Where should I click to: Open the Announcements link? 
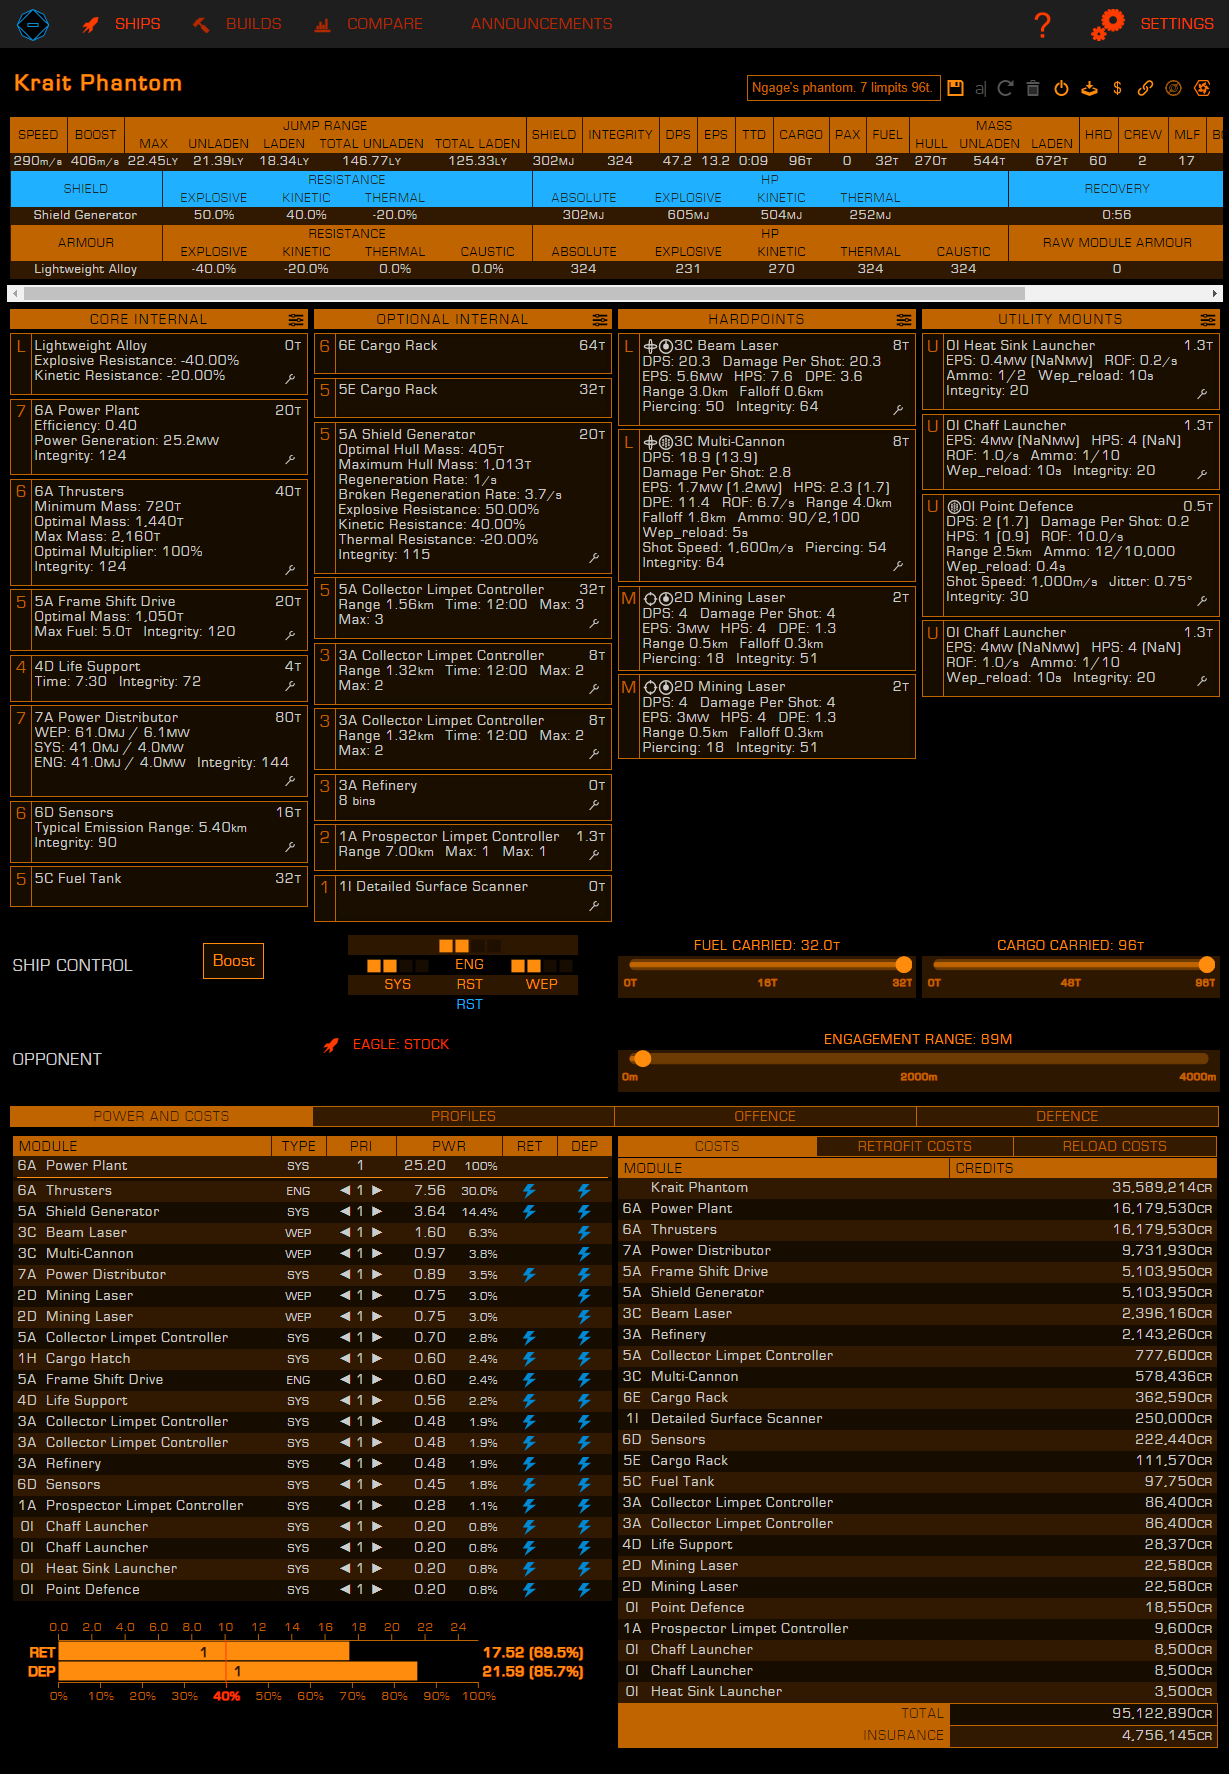[542, 24]
